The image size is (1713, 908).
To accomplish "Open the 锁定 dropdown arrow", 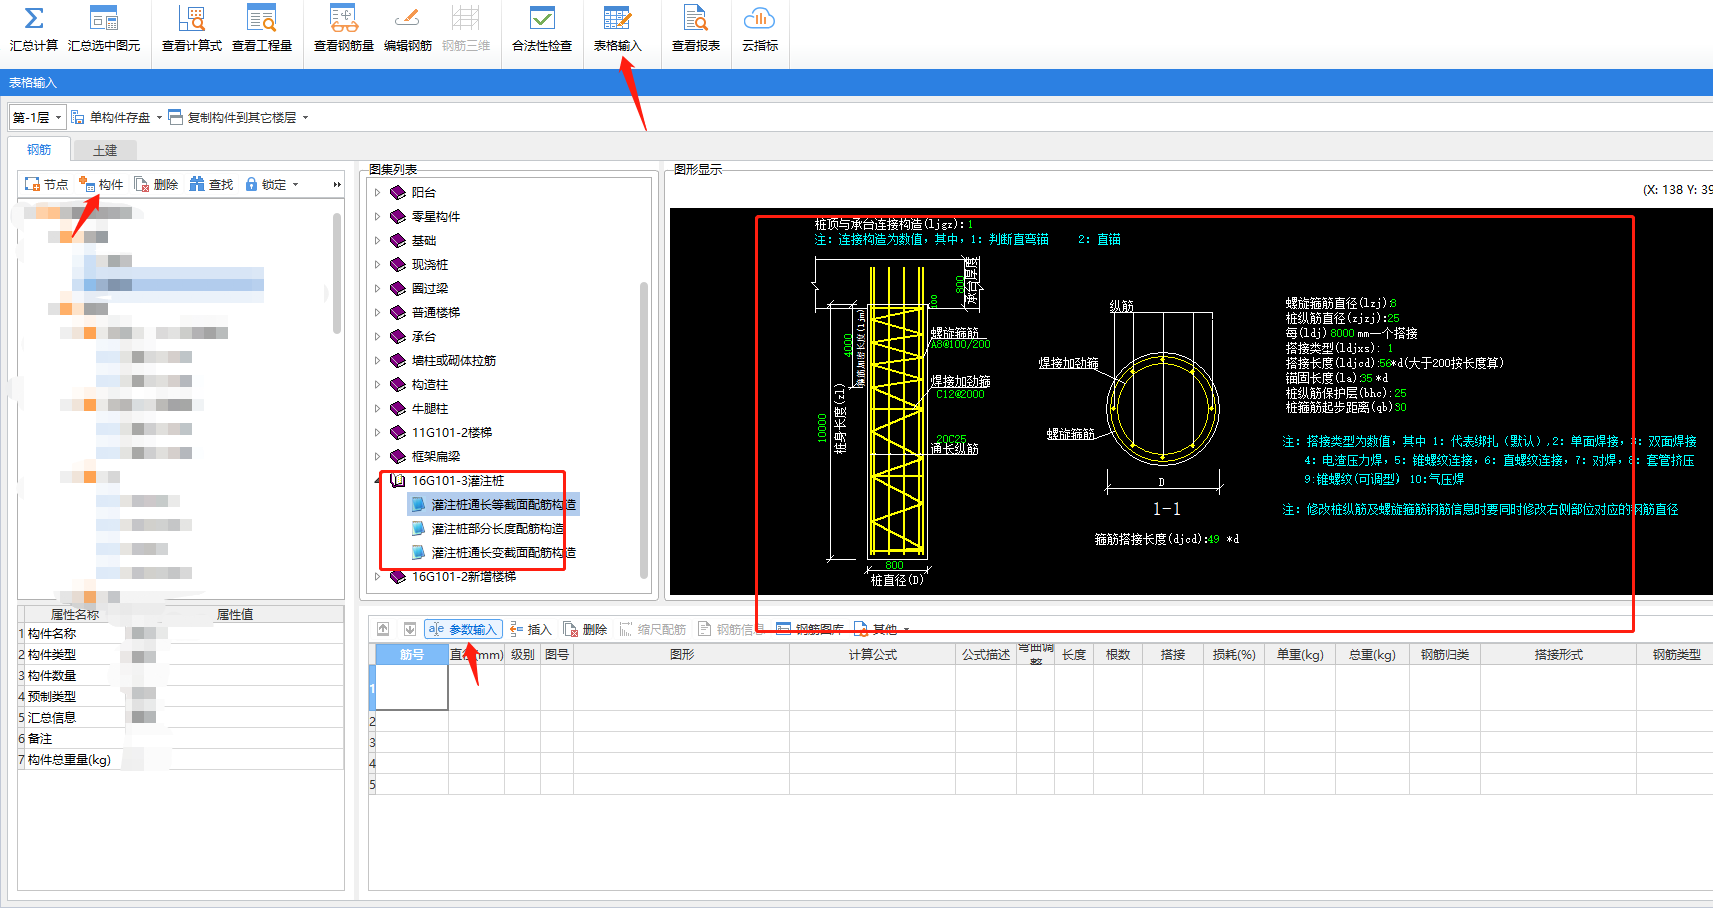I will (295, 185).
